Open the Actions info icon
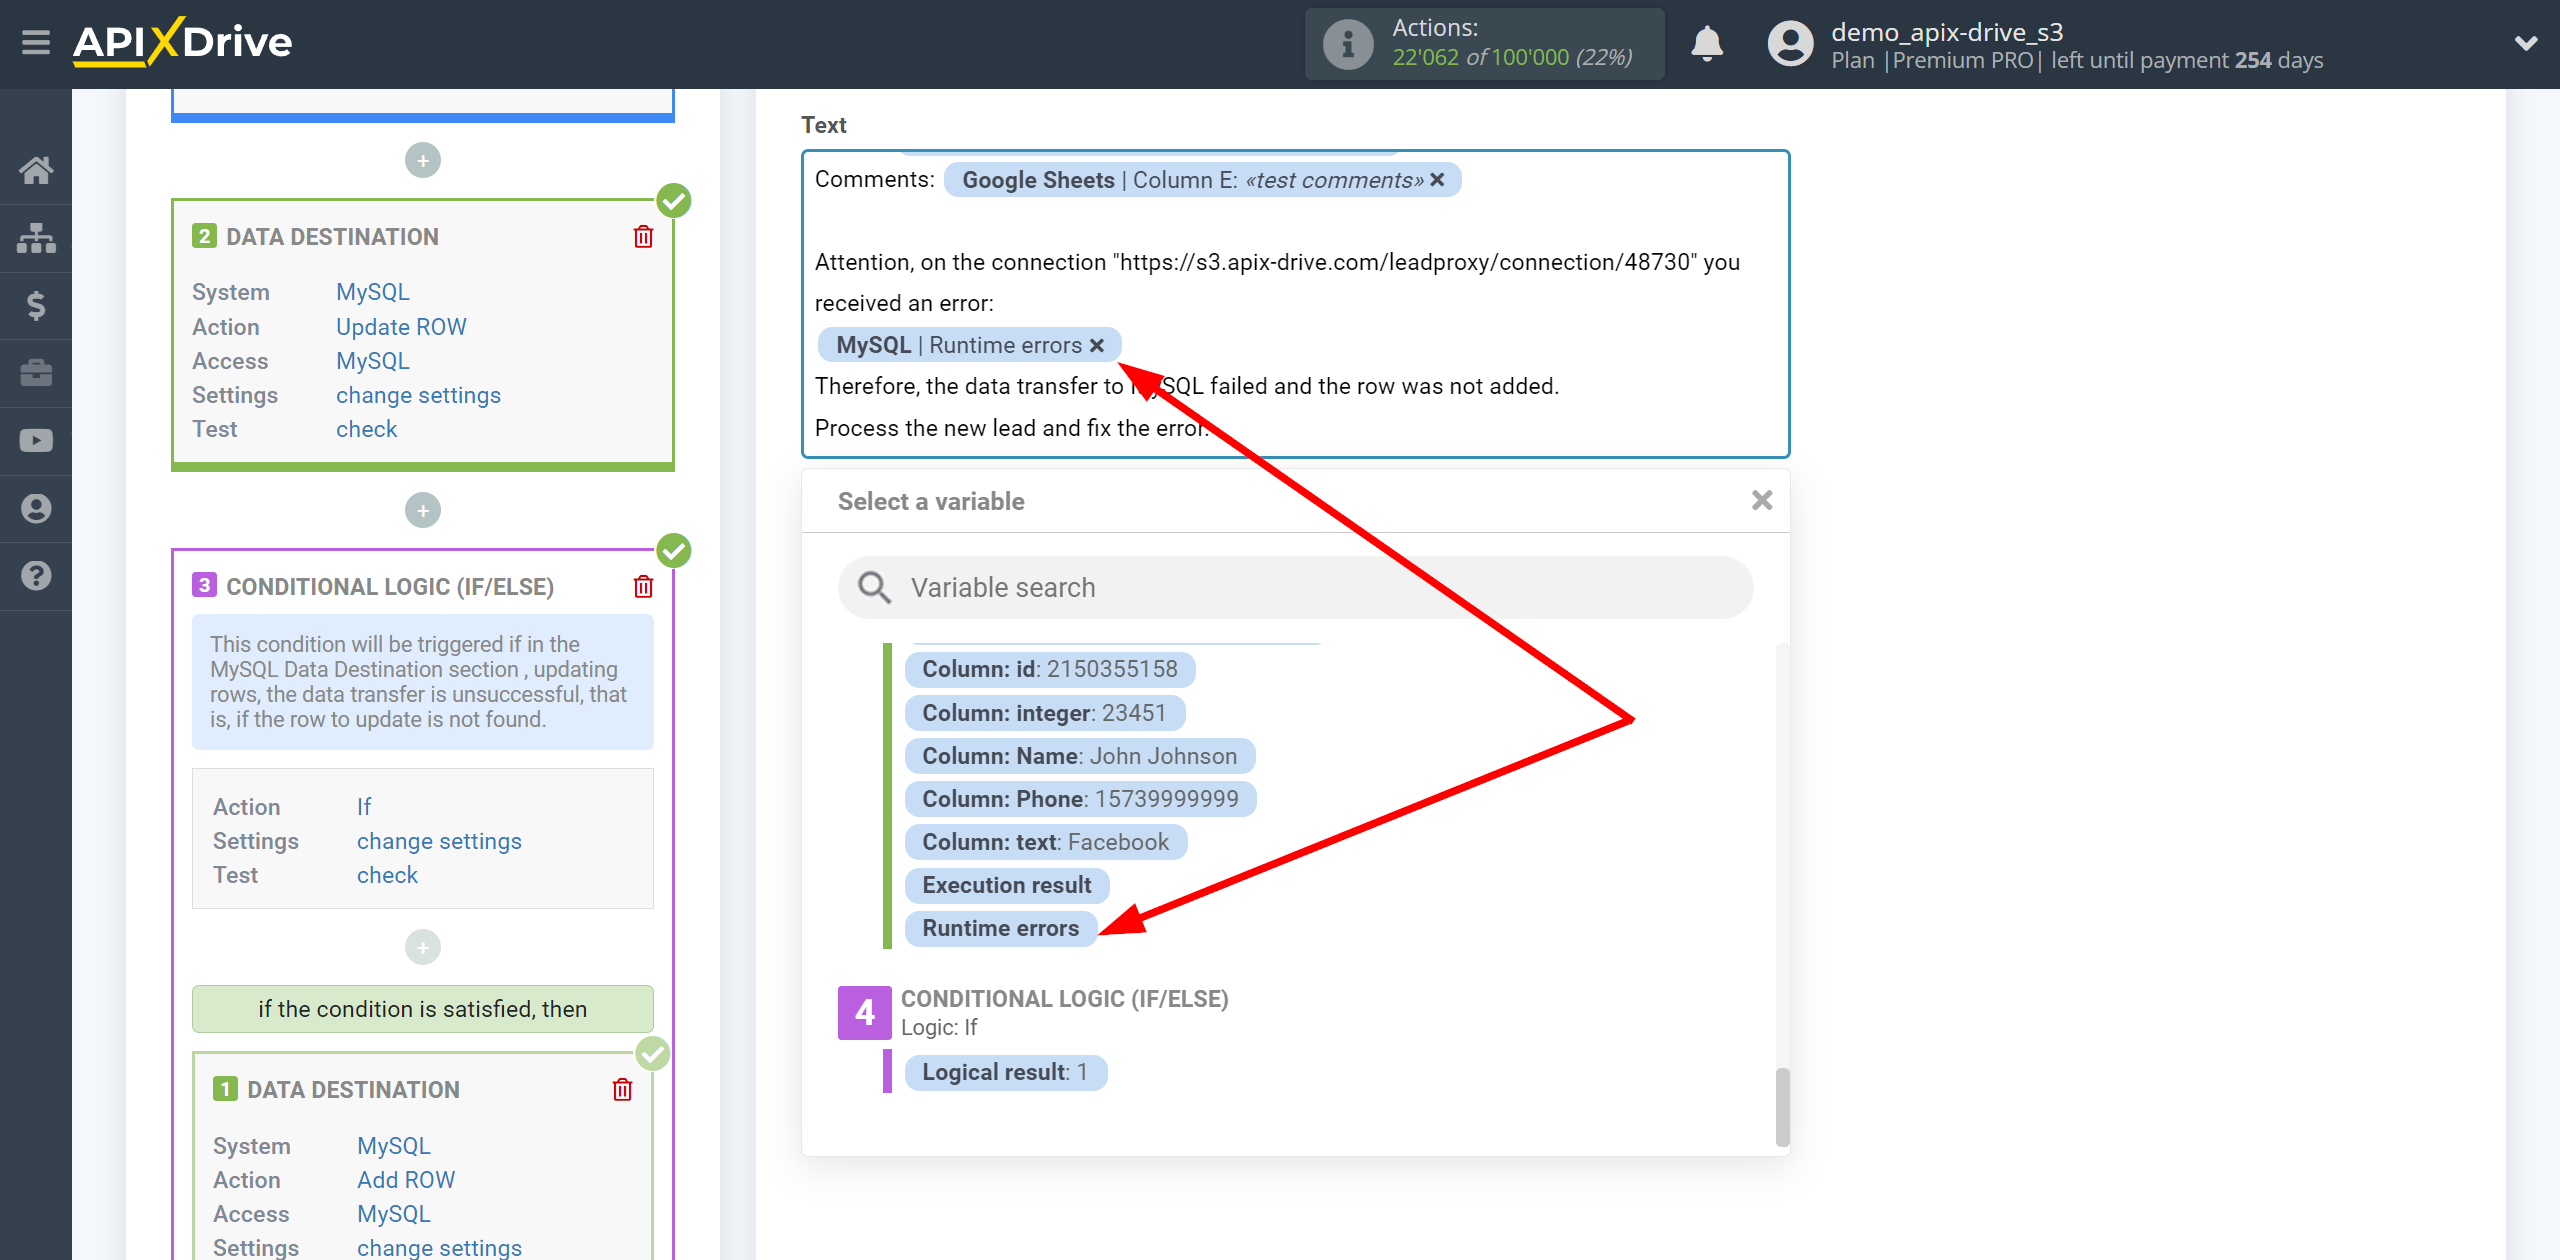 pos(1347,44)
